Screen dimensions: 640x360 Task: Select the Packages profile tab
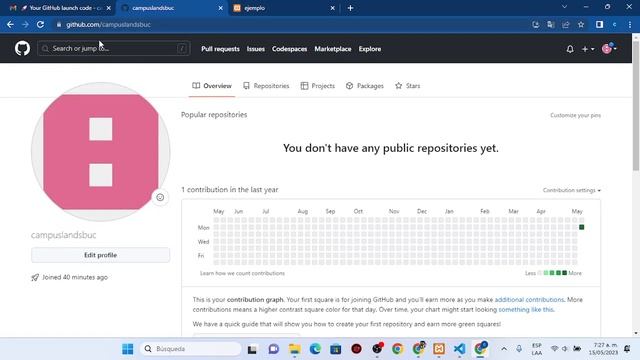365,86
